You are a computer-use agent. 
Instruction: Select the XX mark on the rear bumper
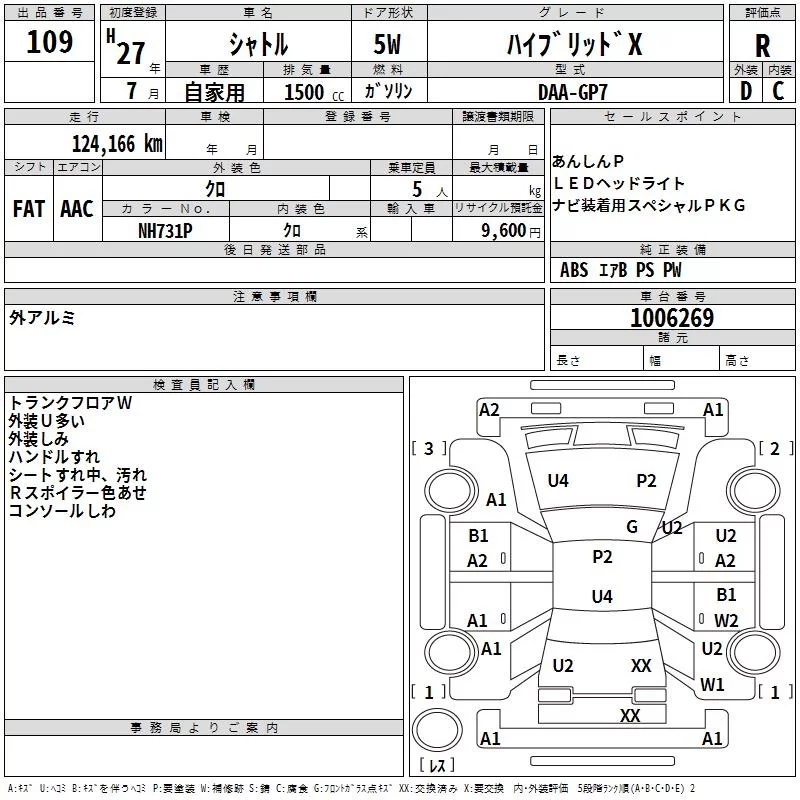tap(630, 715)
